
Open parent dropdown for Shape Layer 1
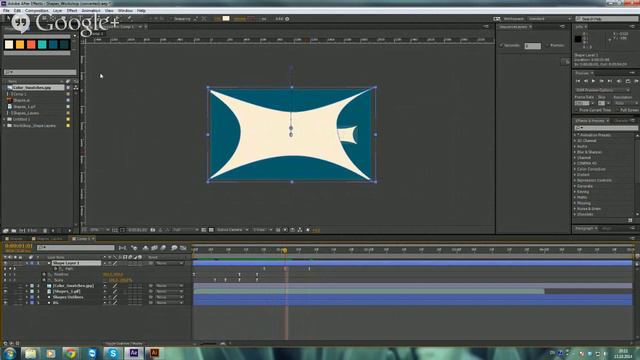169,263
